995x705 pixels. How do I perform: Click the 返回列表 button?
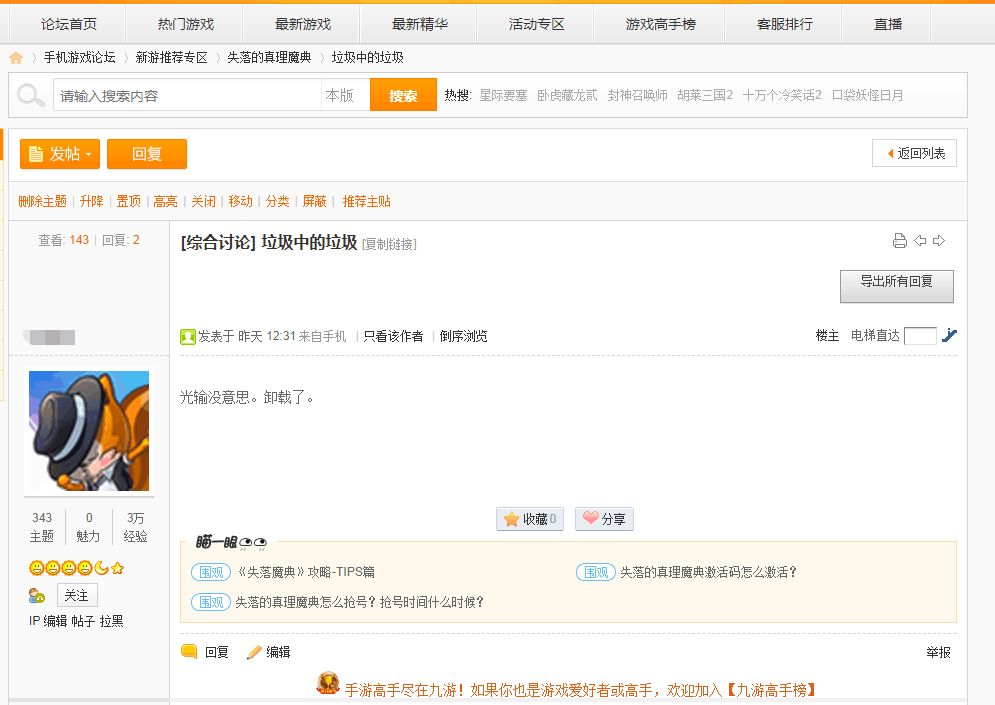[x=914, y=153]
